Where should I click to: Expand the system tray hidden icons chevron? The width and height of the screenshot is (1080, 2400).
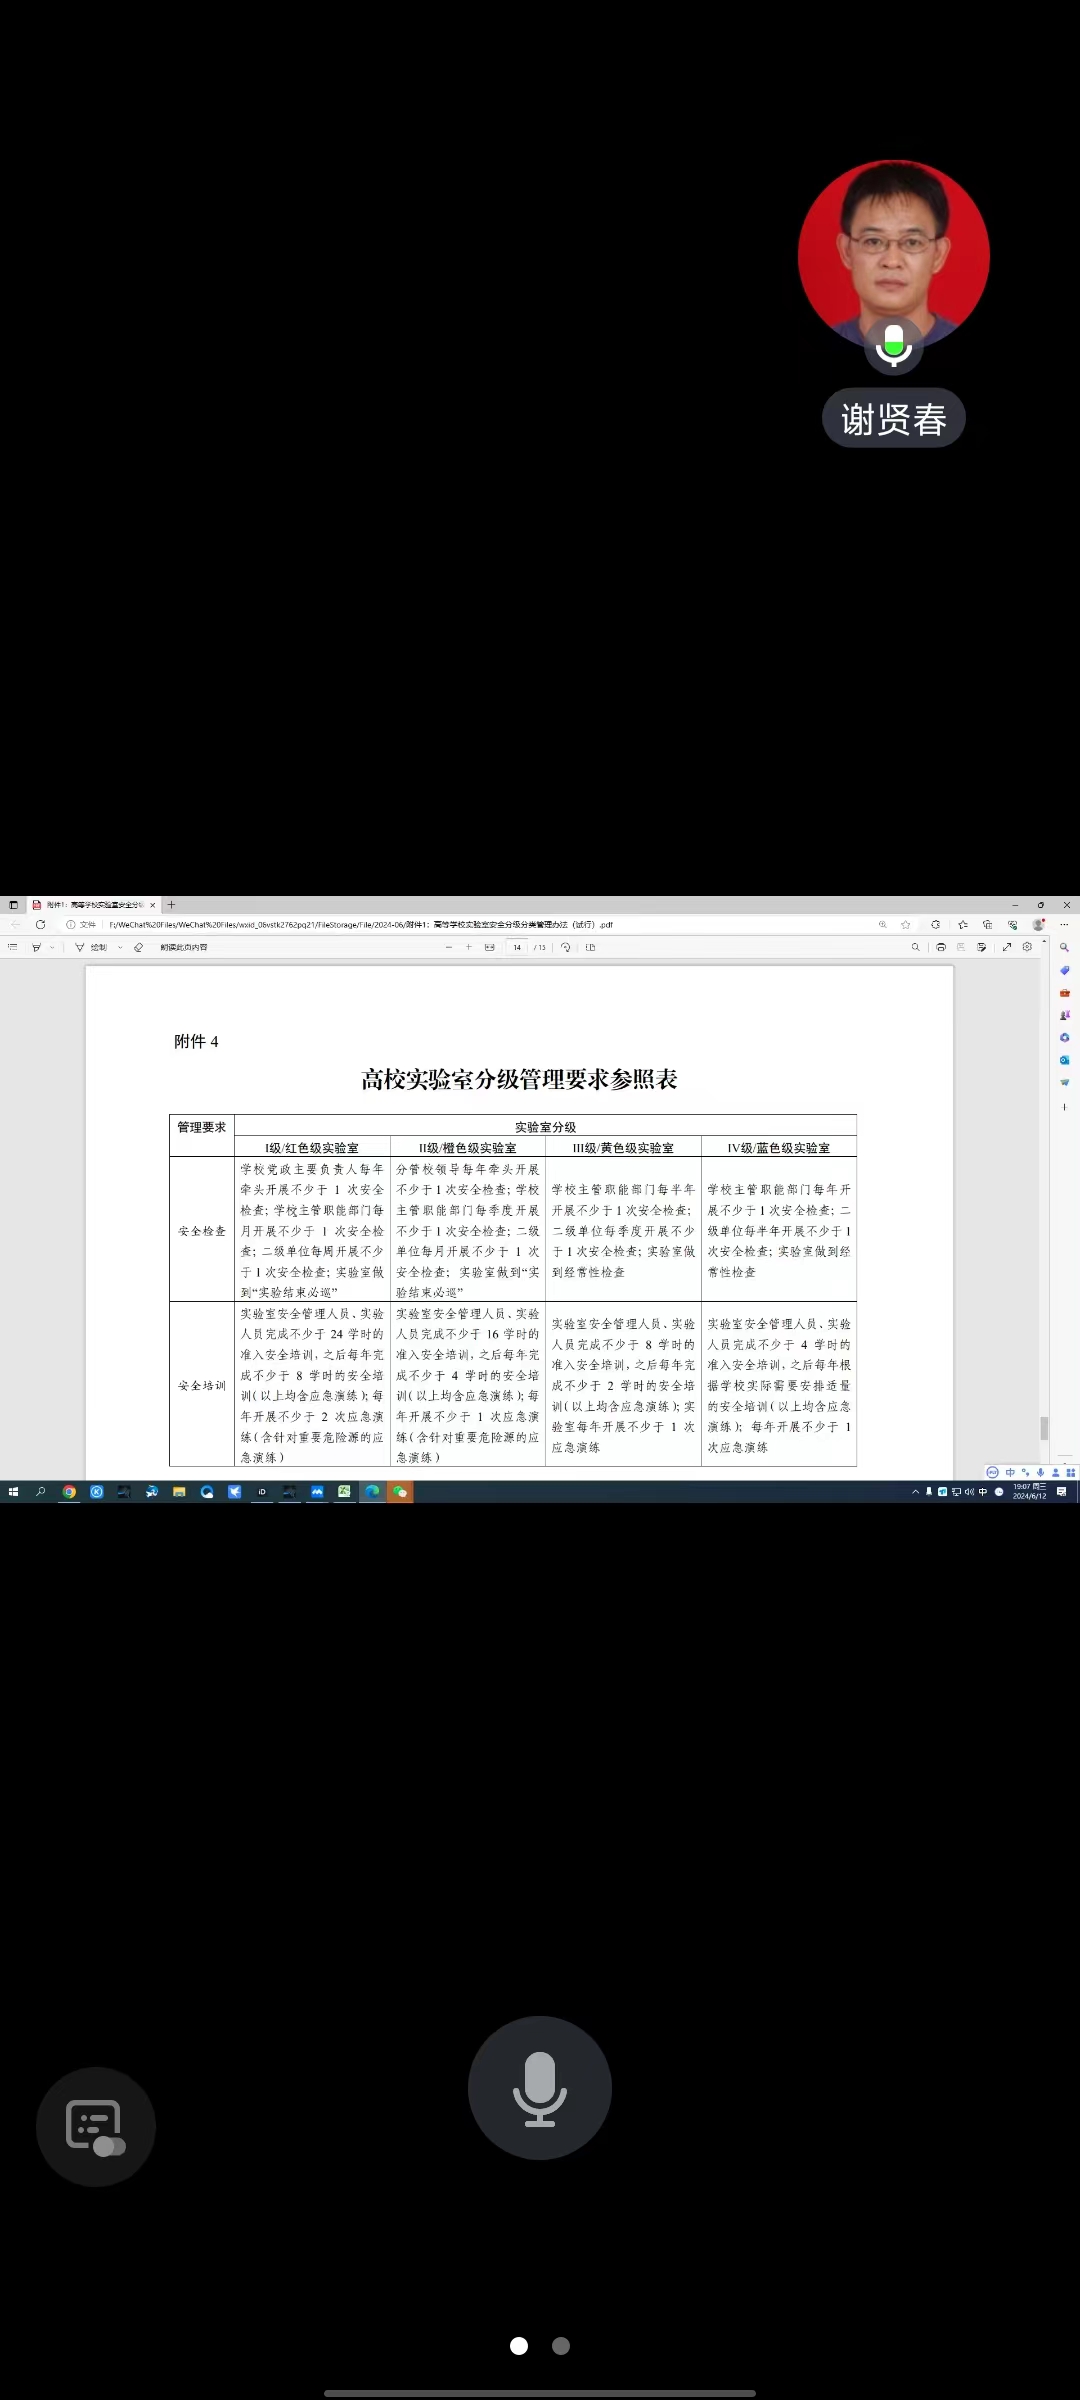click(915, 1492)
